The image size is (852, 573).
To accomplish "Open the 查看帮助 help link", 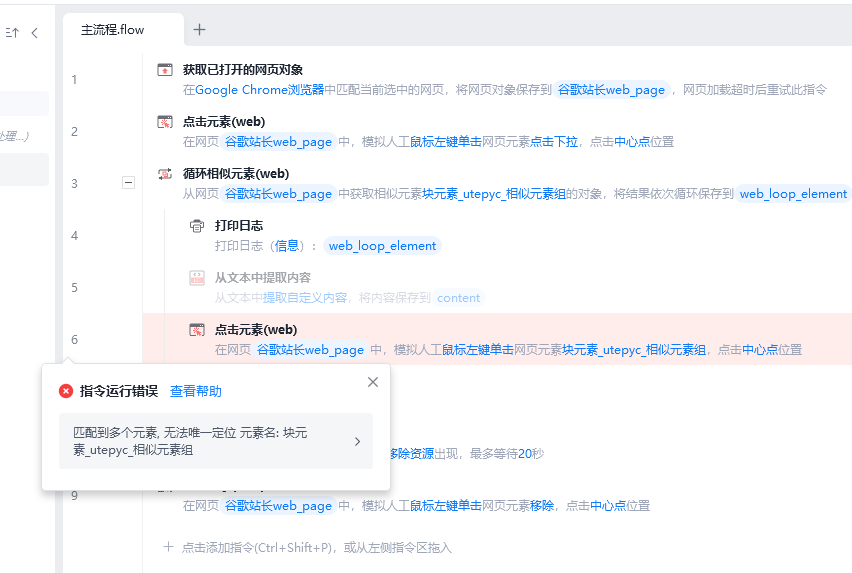I will point(196,391).
